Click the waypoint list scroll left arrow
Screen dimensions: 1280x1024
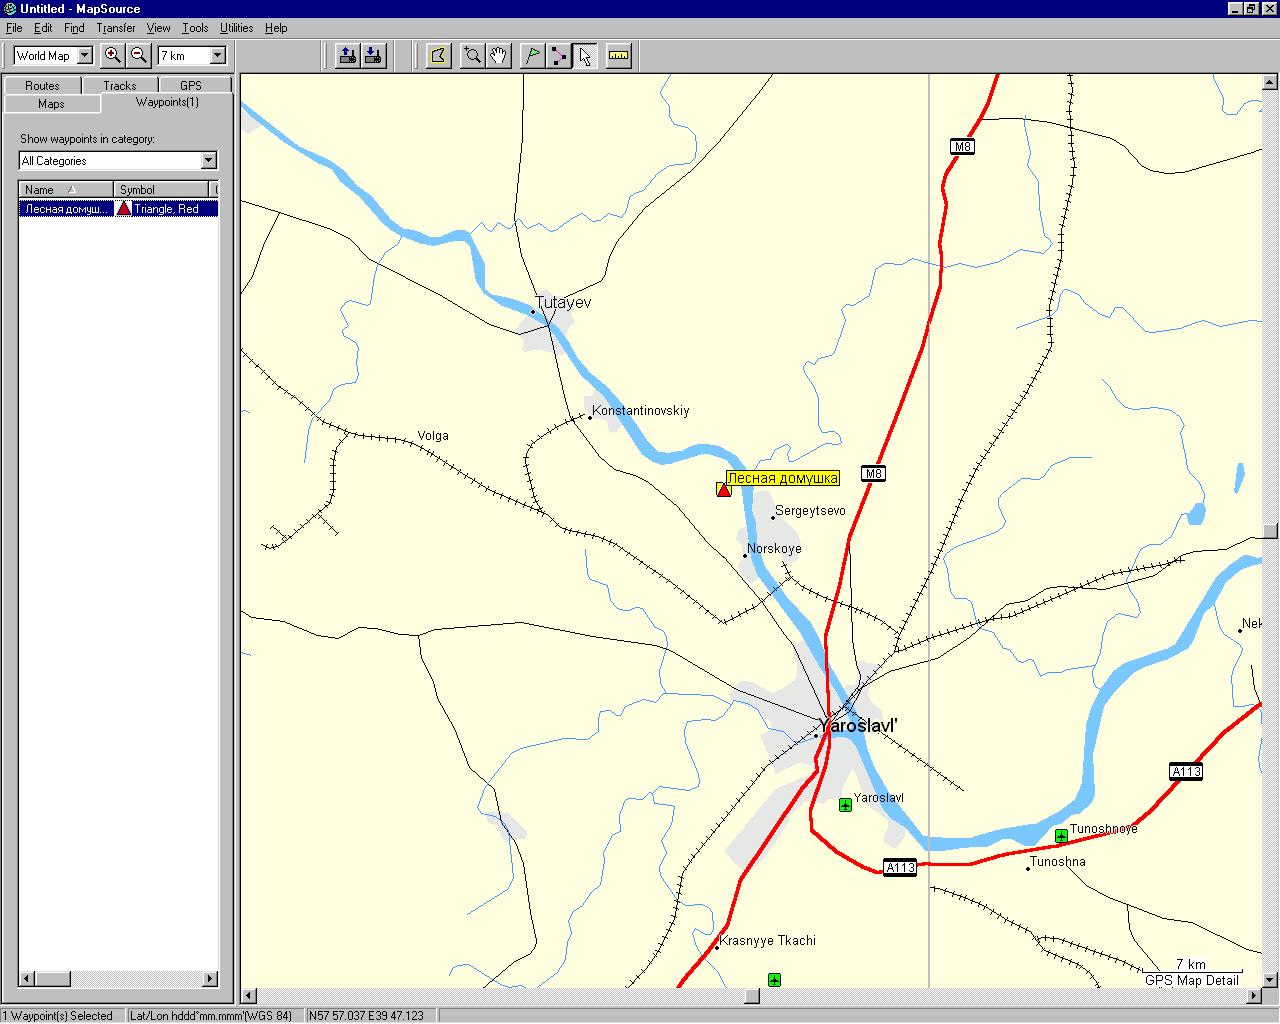coord(27,979)
